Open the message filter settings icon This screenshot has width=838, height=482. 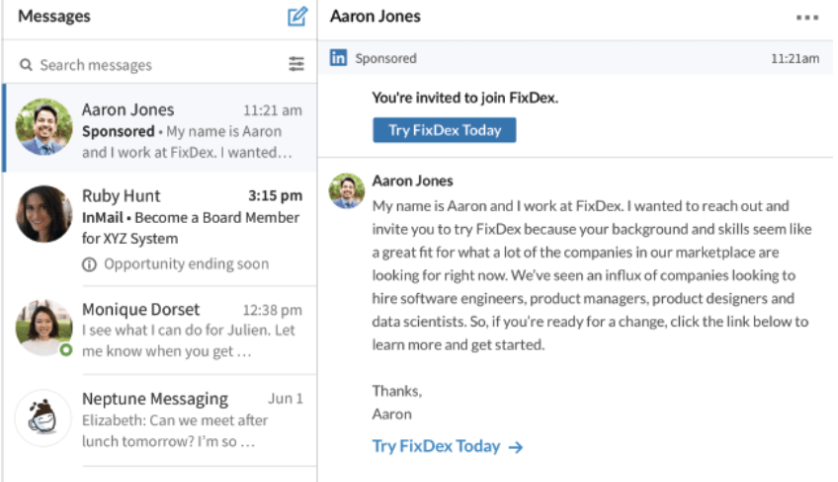pos(296,64)
